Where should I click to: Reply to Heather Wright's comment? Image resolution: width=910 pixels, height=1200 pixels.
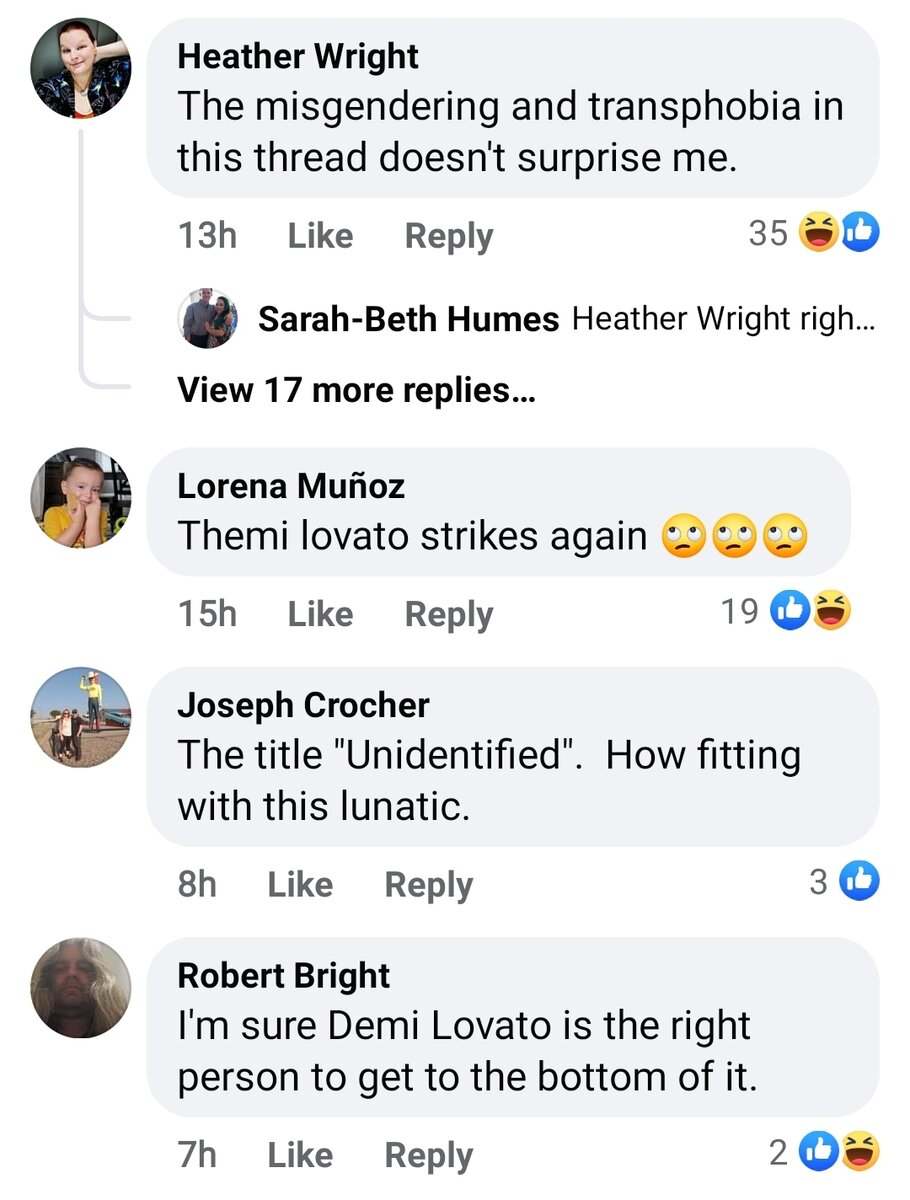point(449,236)
